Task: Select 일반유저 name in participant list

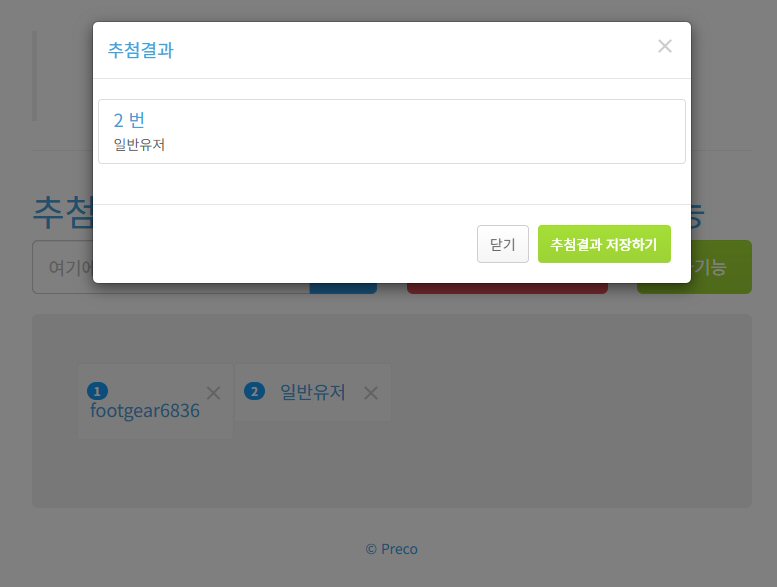Action: (x=313, y=392)
